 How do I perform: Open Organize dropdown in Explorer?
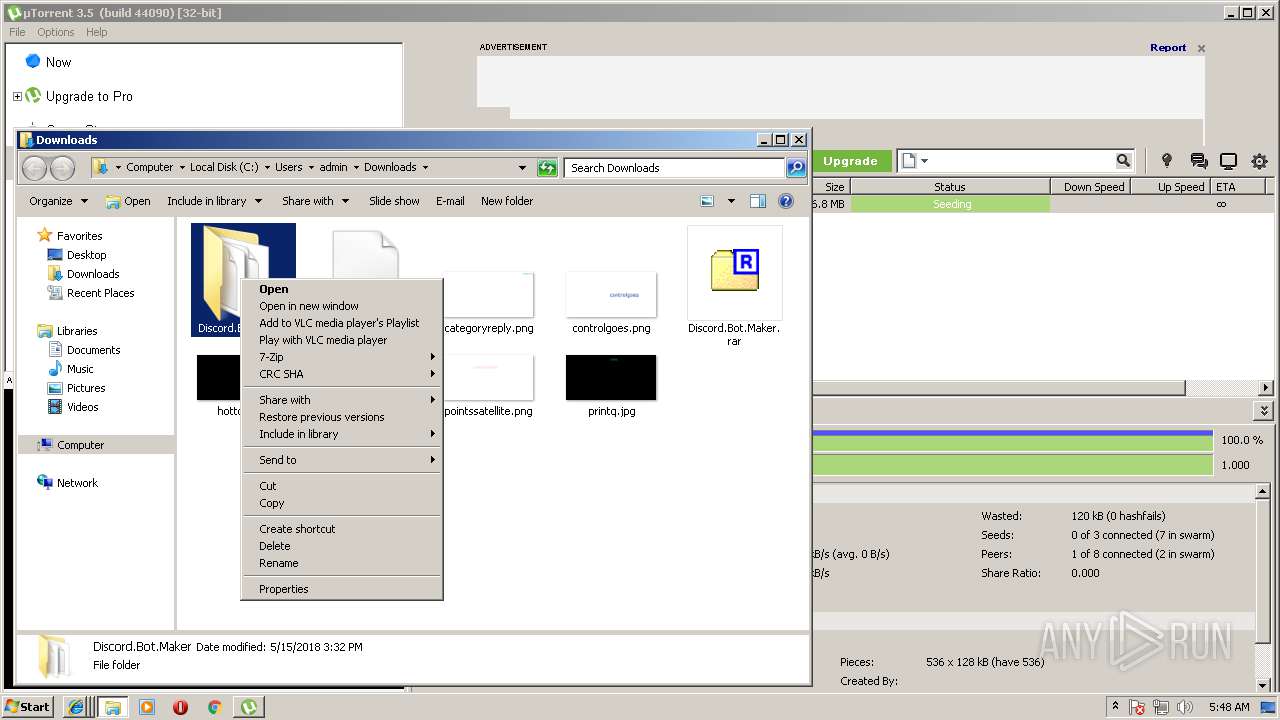(58, 201)
